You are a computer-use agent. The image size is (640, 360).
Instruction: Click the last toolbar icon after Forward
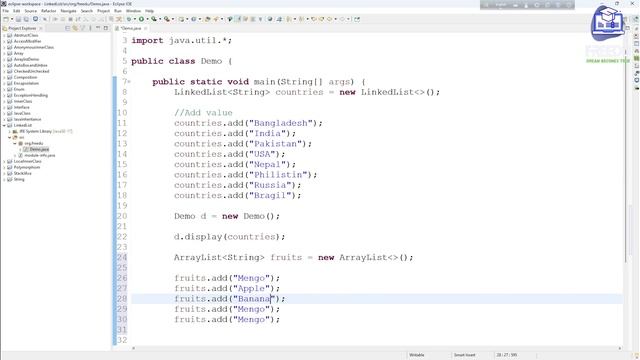click(x=357, y=19)
